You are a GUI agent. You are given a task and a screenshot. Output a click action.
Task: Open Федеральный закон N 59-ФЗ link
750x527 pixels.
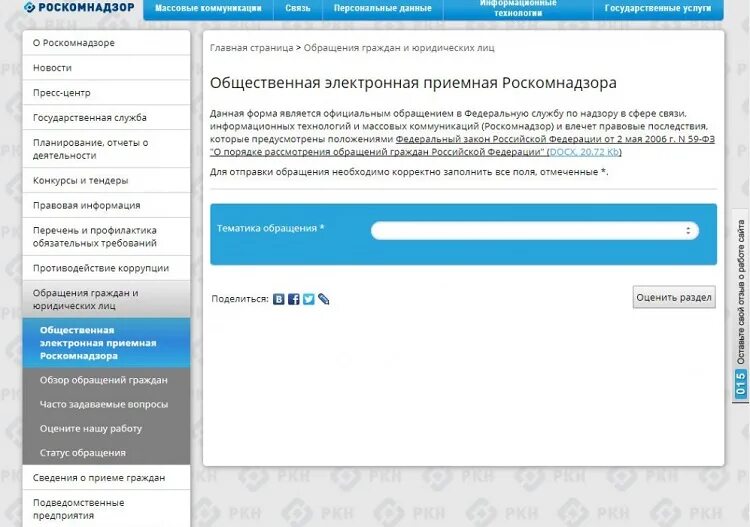[462, 146]
